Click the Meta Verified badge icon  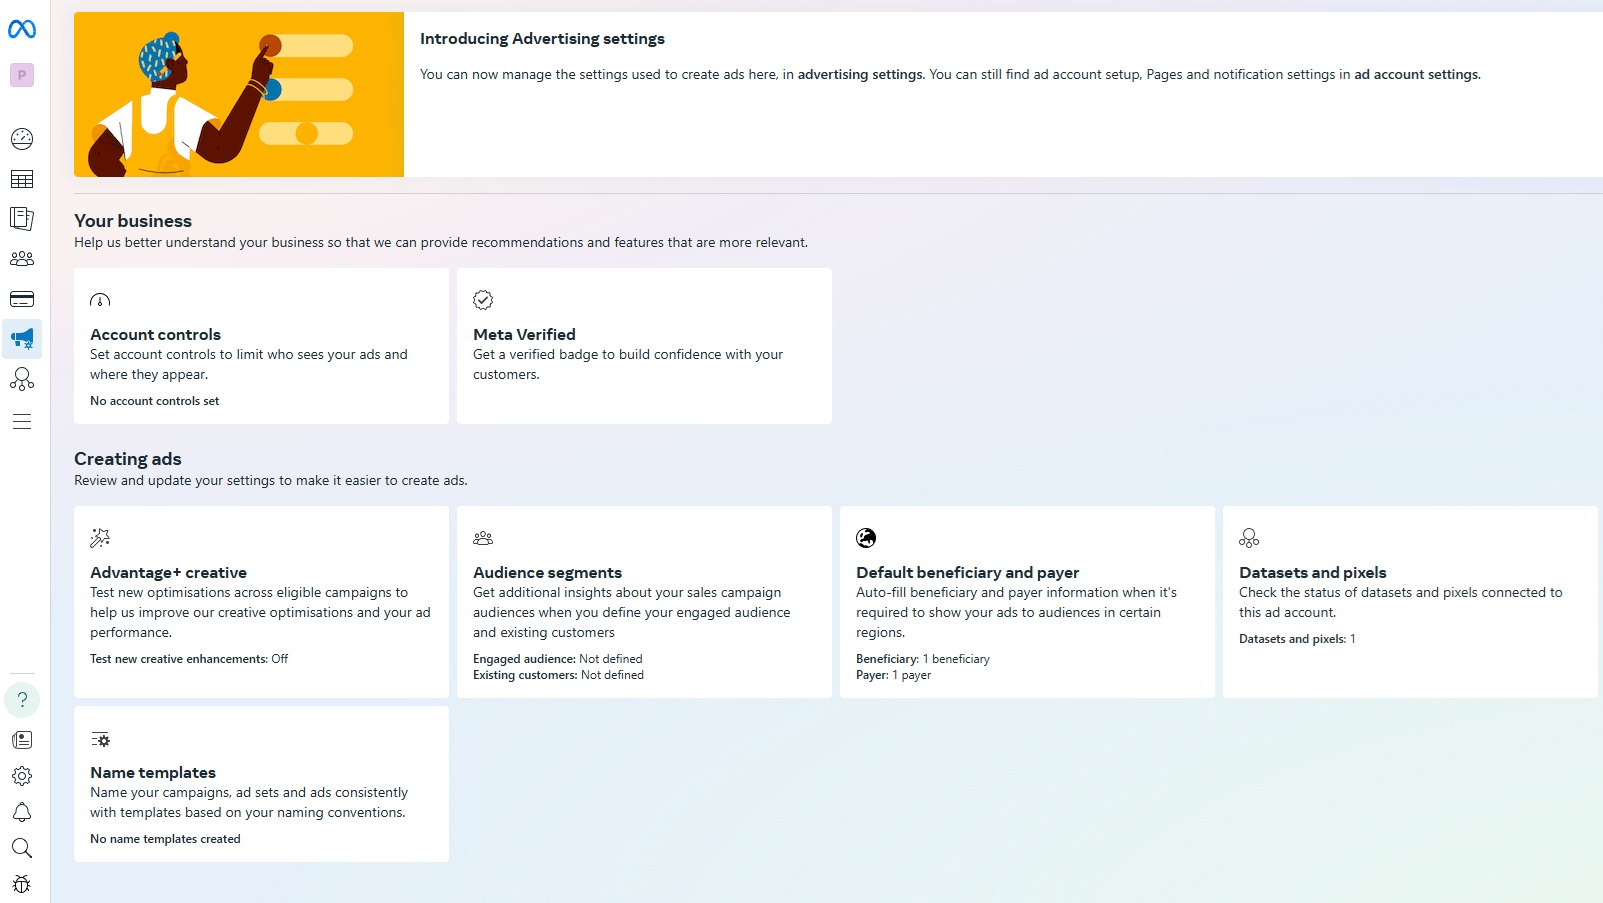(x=483, y=300)
